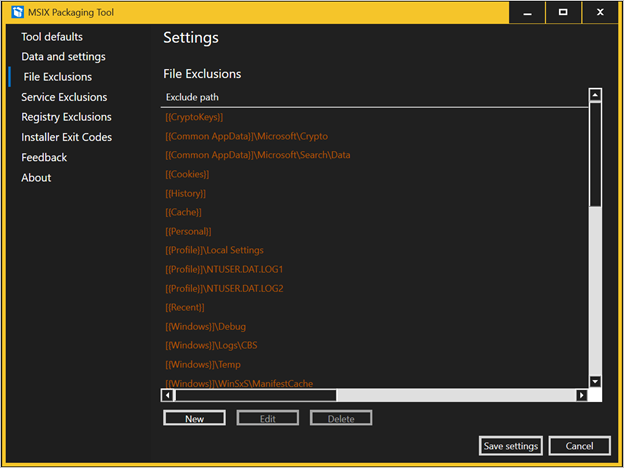Select the Microsoft\Crypto exclusion row

pyautogui.click(x=374, y=136)
